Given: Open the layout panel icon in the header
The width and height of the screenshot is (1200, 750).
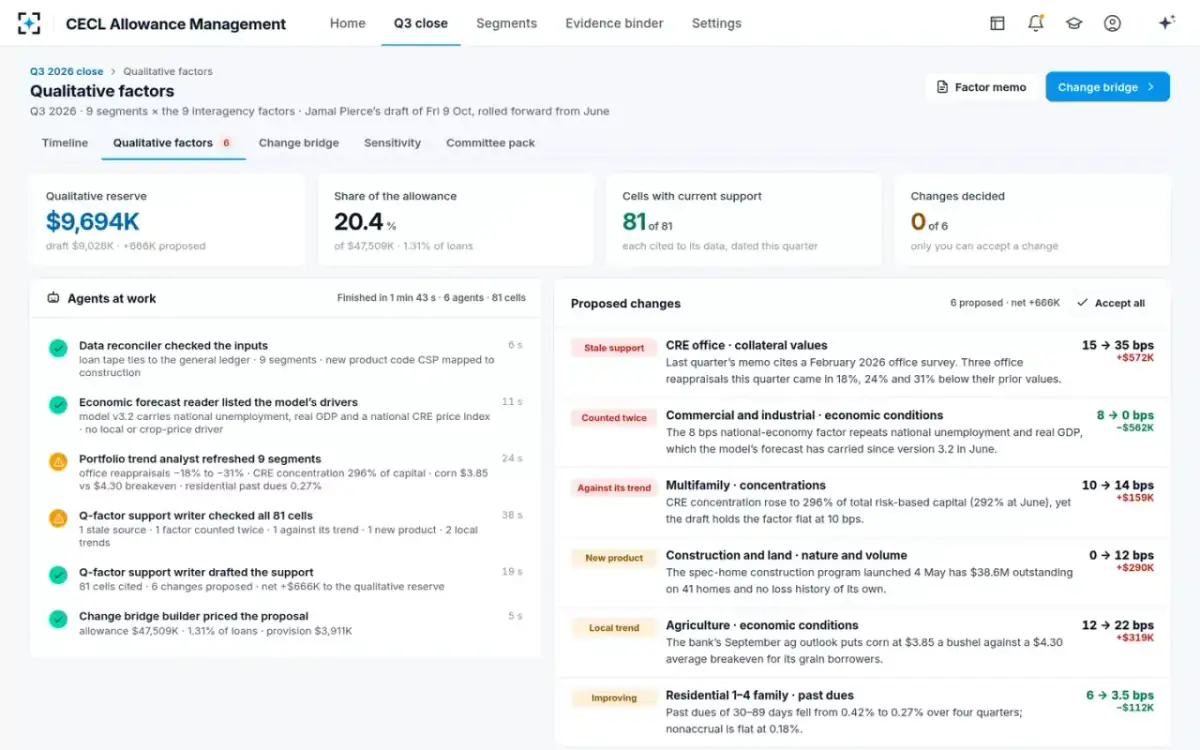Looking at the screenshot, I should point(997,23).
